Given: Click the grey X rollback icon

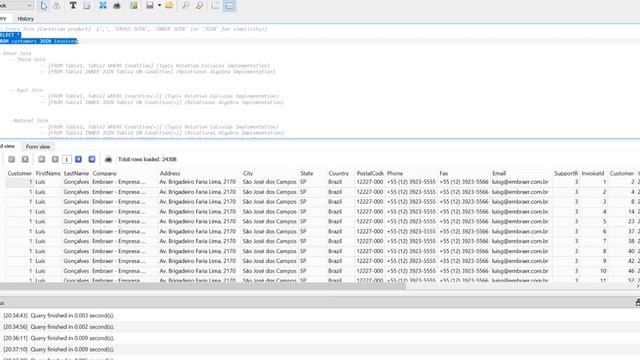Looking at the screenshot, I should pos(25,159).
